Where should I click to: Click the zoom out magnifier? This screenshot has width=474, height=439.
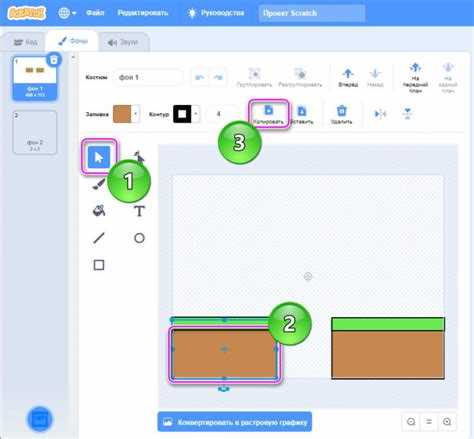[411, 422]
